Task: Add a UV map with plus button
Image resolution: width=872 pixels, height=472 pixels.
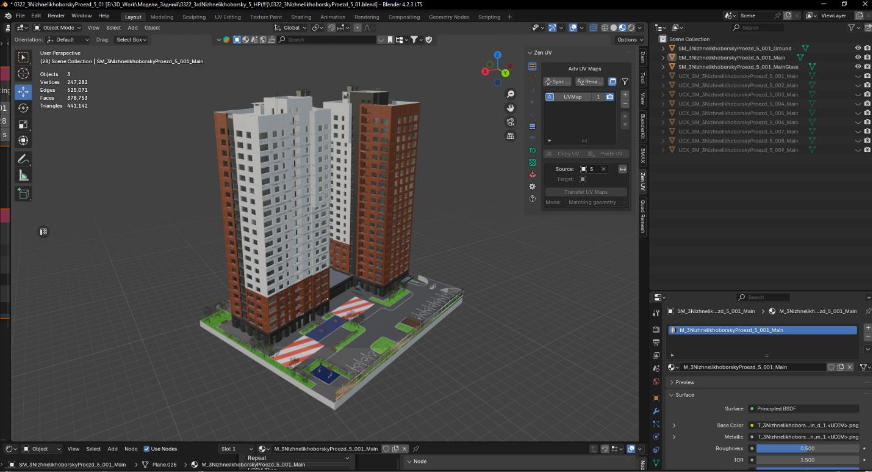Action: (625, 95)
